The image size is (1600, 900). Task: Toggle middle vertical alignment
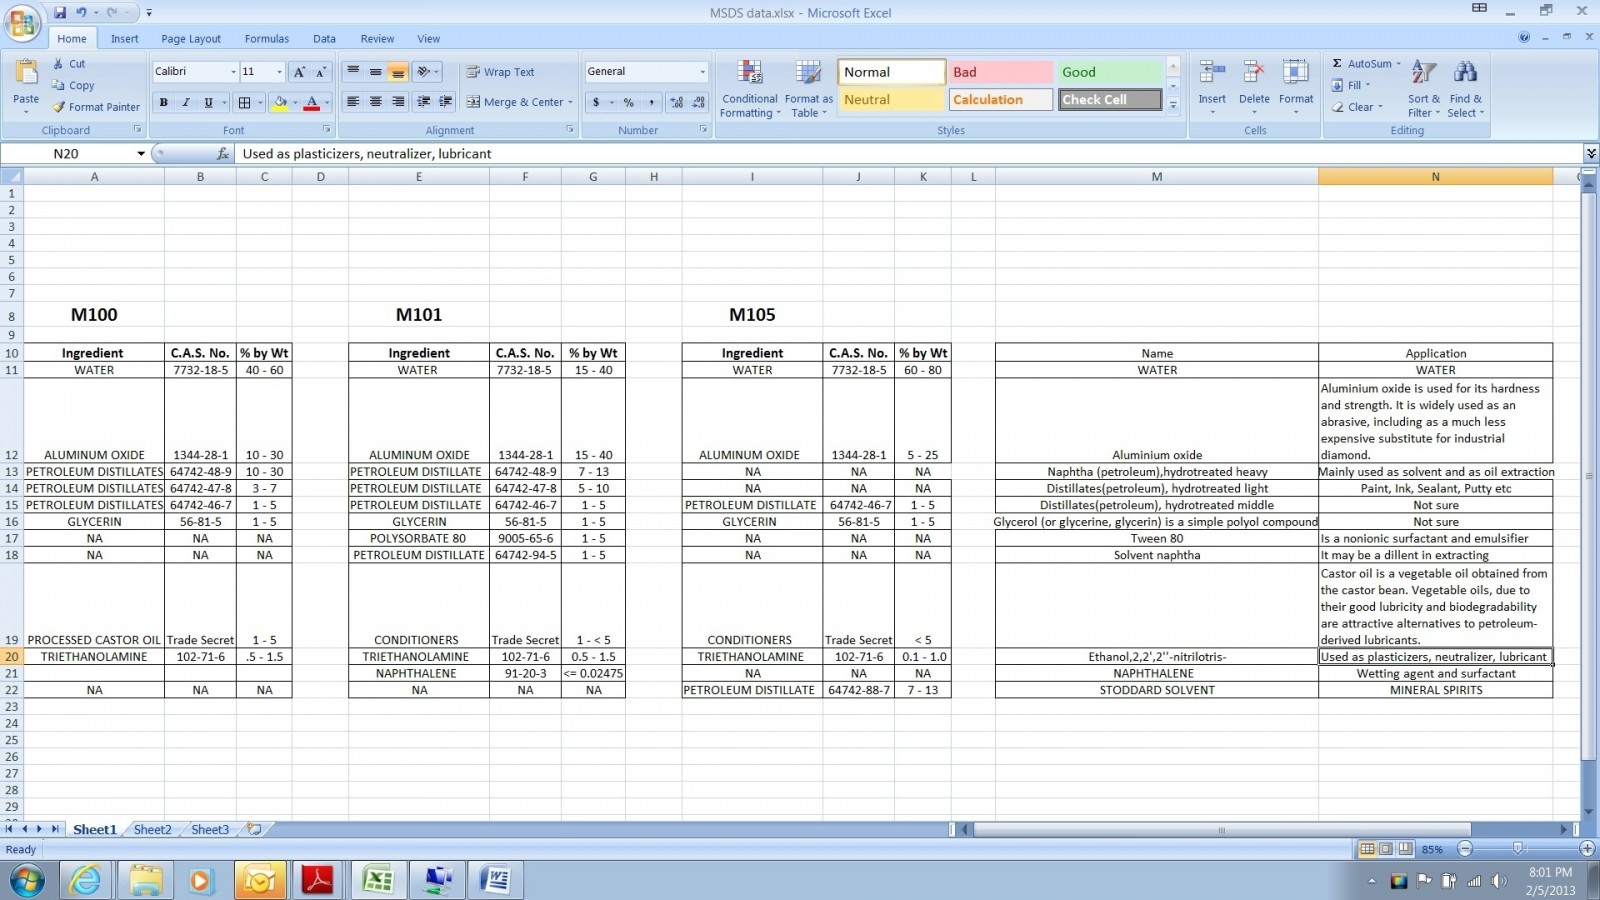click(x=376, y=72)
